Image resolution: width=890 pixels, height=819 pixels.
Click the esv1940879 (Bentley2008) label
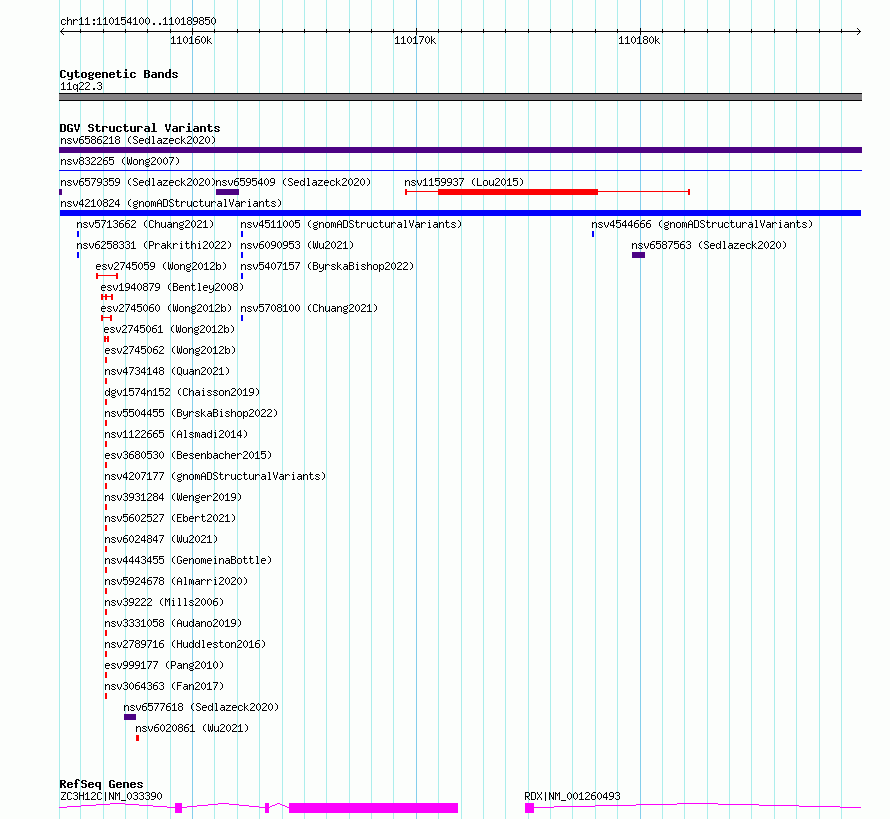click(172, 287)
